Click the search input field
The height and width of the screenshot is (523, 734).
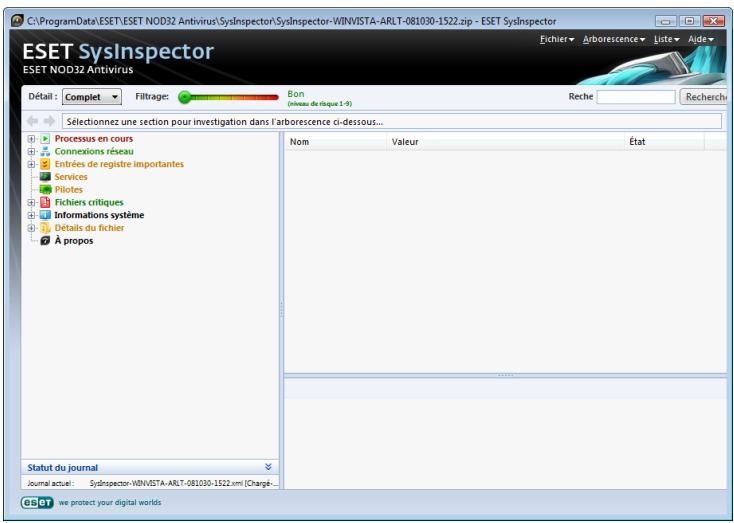(x=636, y=97)
